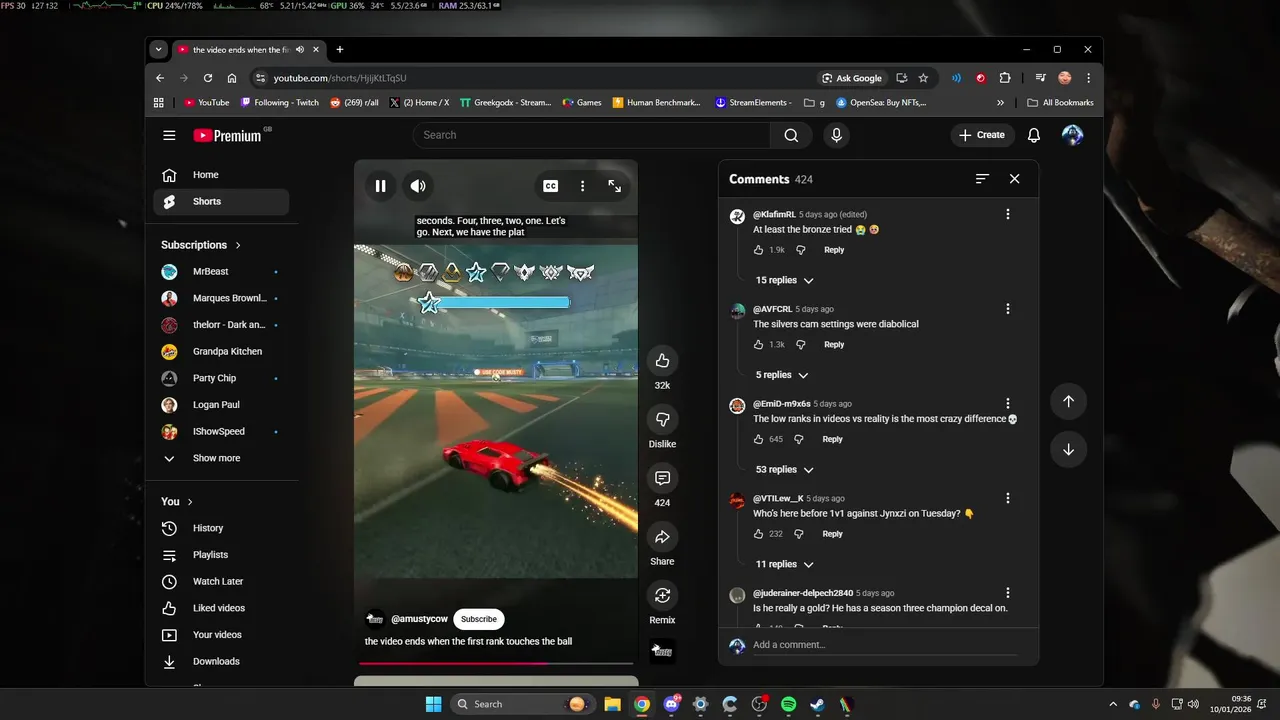Image resolution: width=1280 pixels, height=720 pixels.
Task: Open Playlists in the sidebar
Action: click(221, 555)
